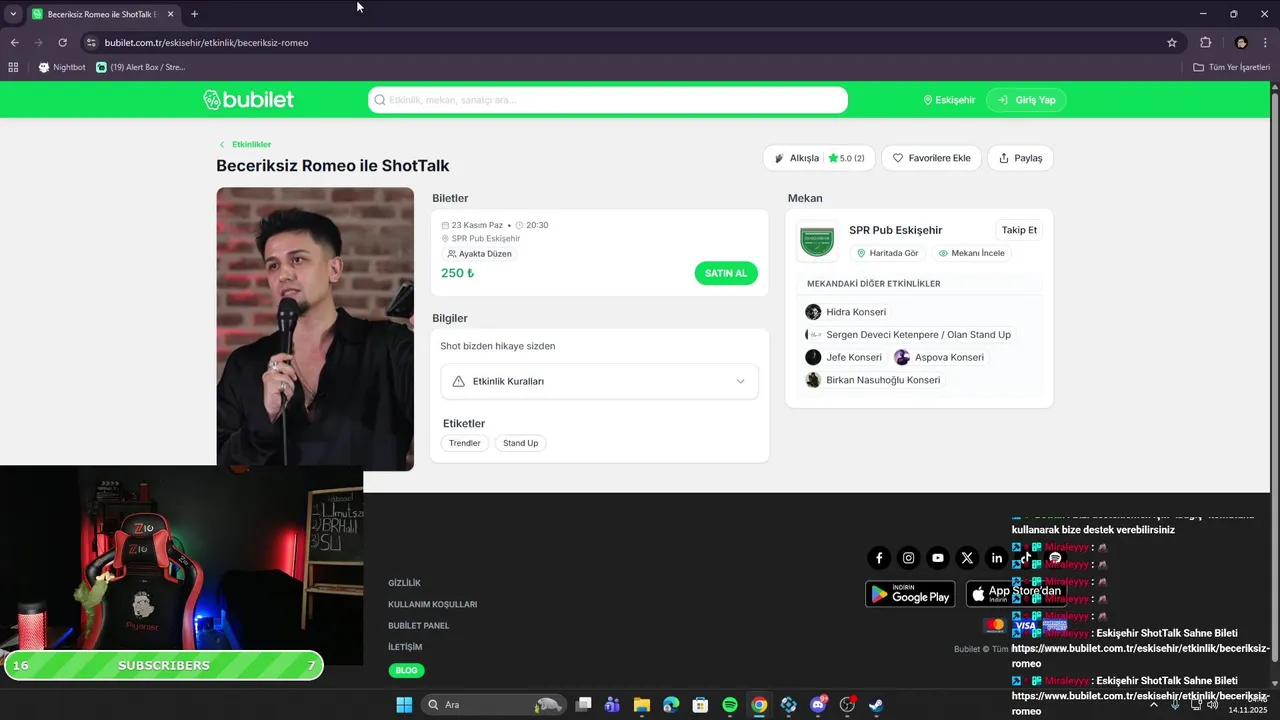Click the Giriş Yap login button
The width and height of the screenshot is (1280, 720).
pos(1026,100)
